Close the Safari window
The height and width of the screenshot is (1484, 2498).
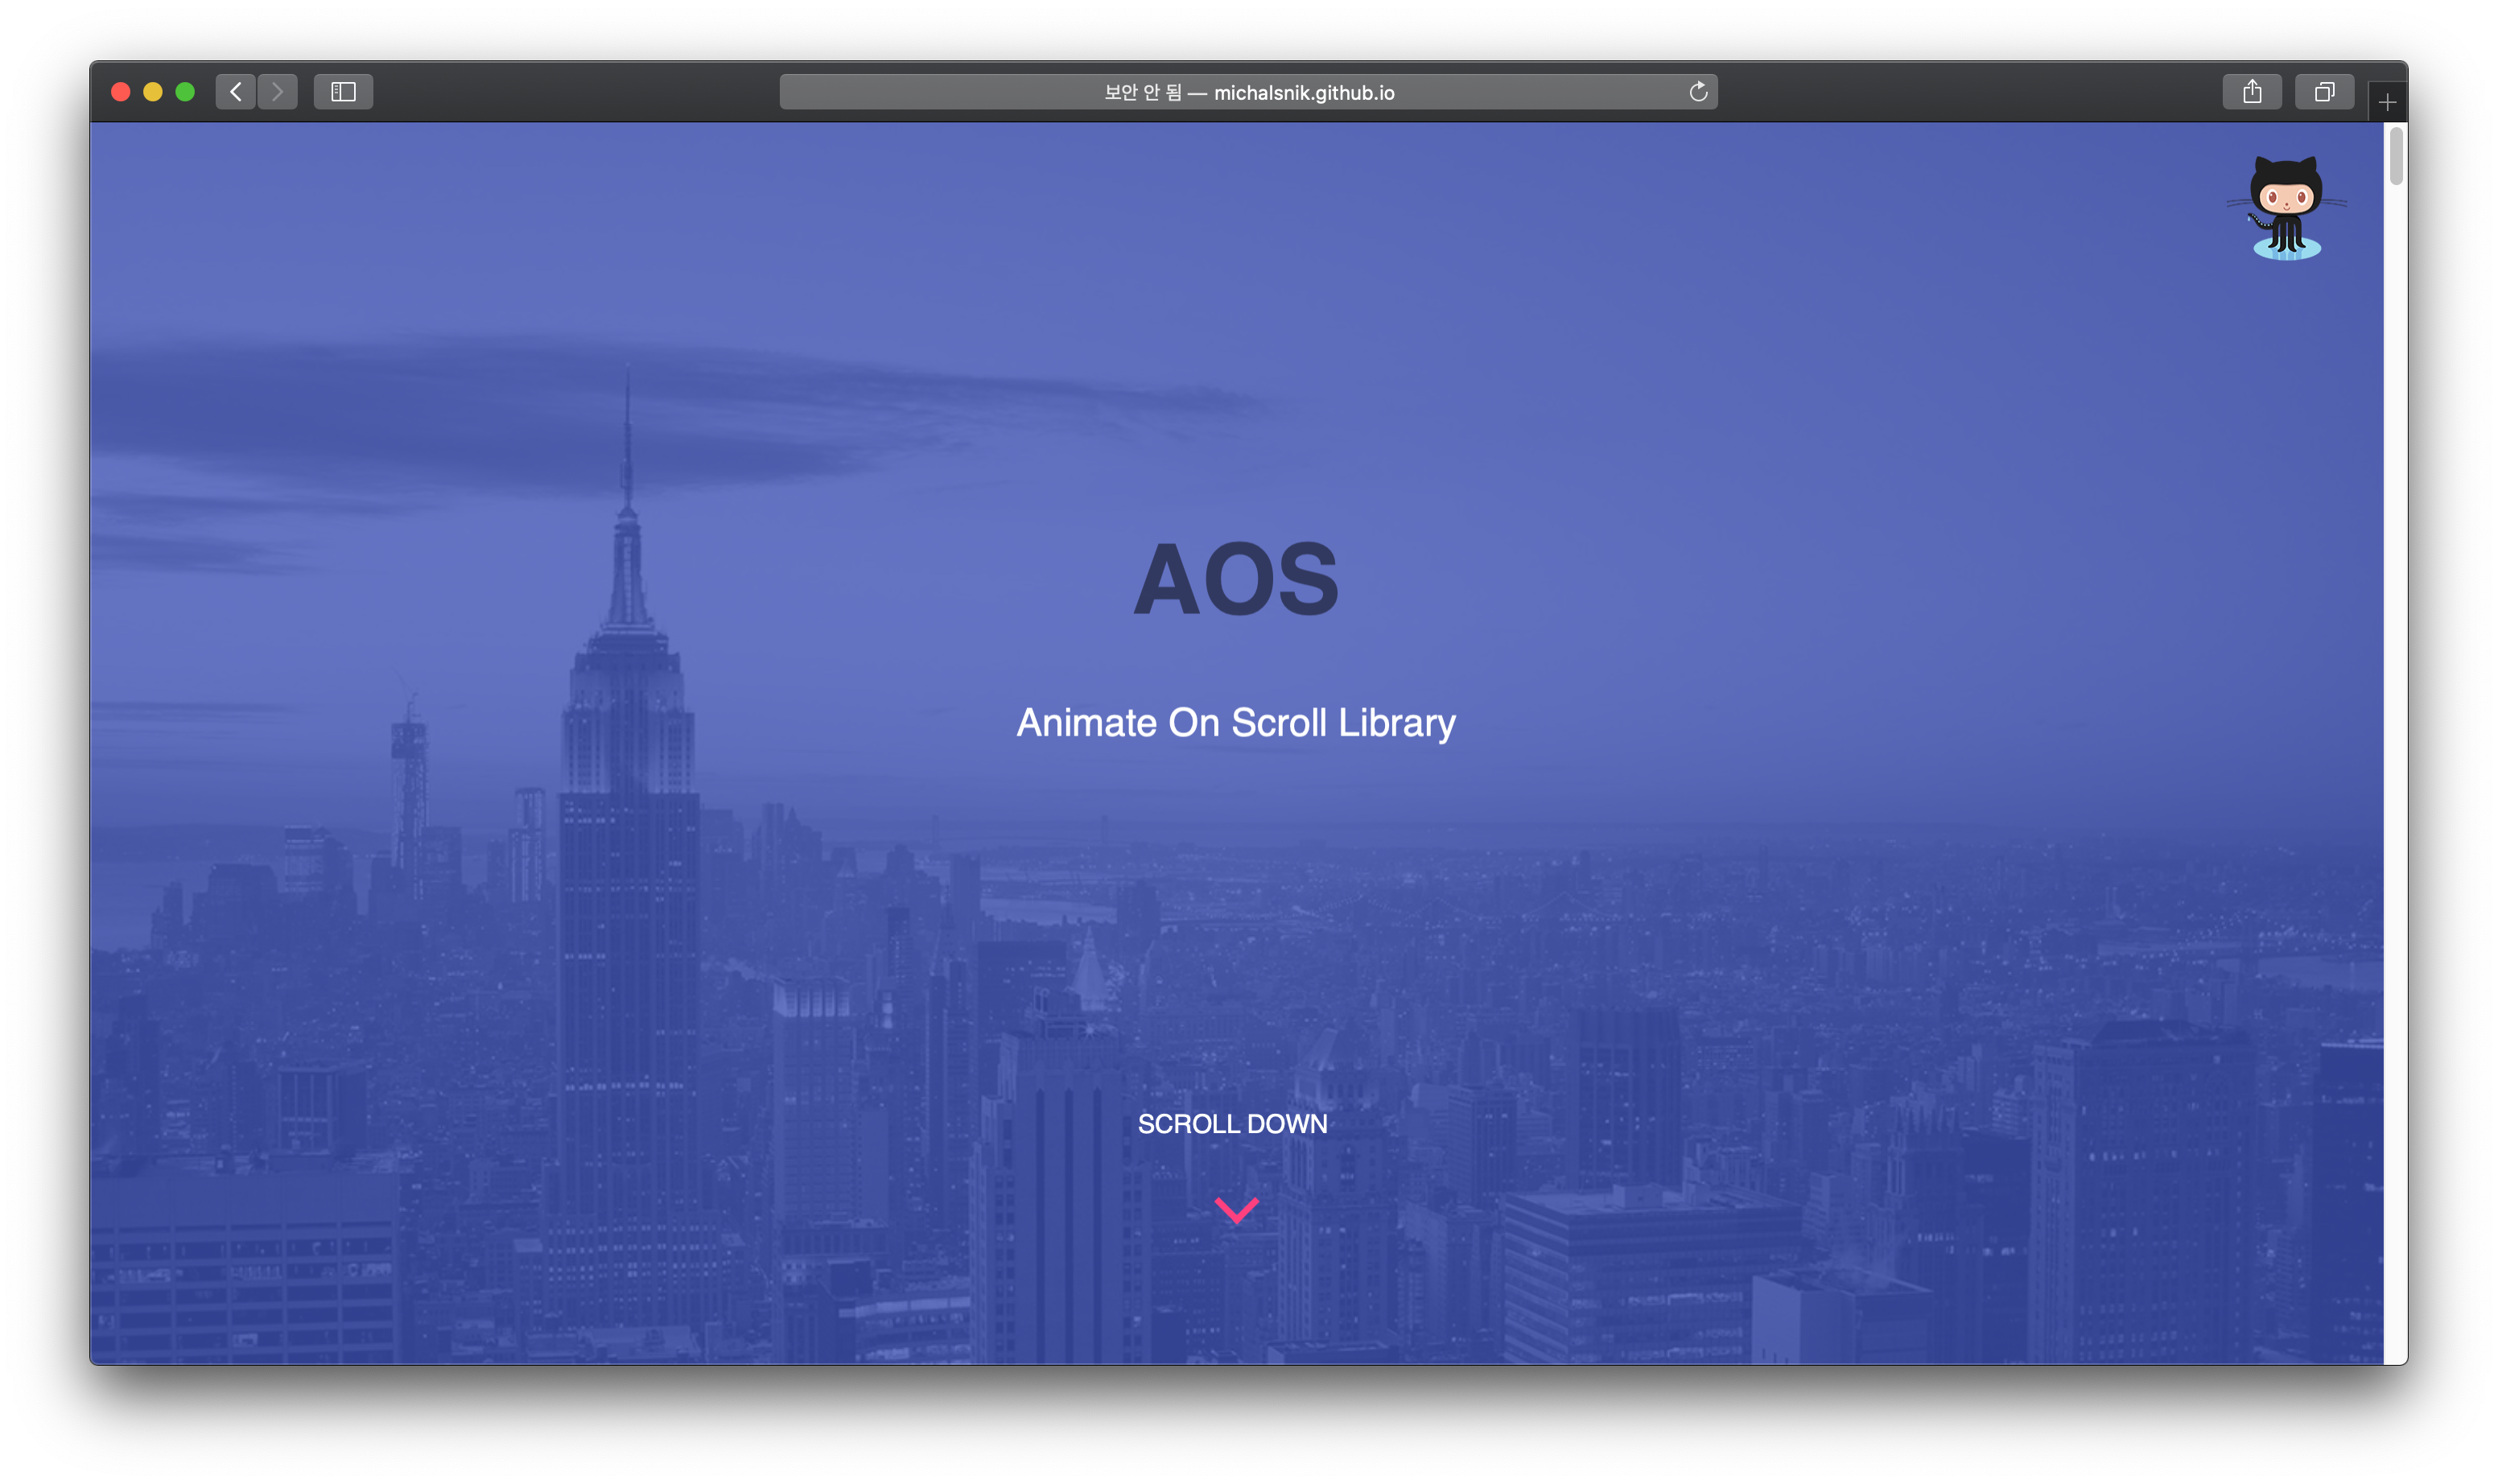click(121, 92)
